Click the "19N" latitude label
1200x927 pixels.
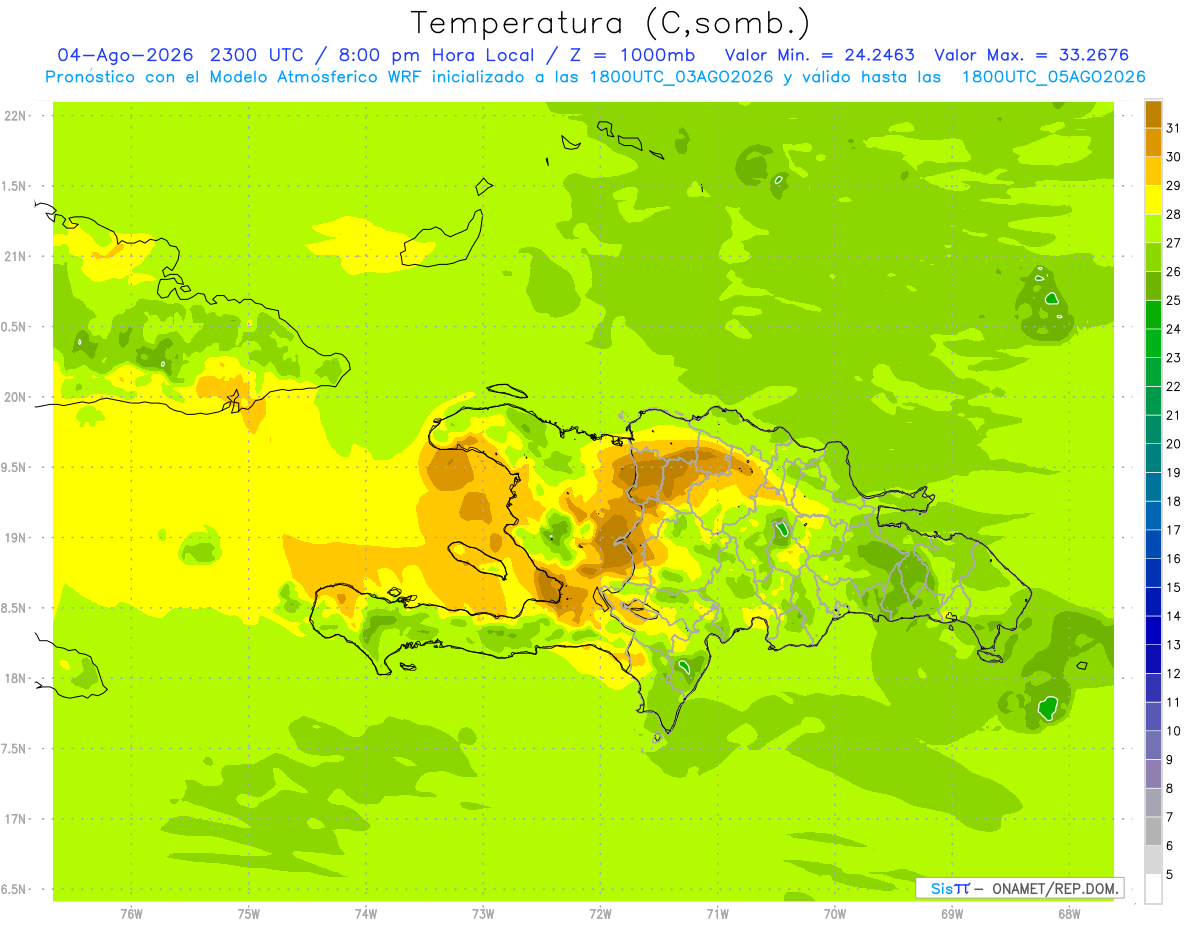click(15, 538)
